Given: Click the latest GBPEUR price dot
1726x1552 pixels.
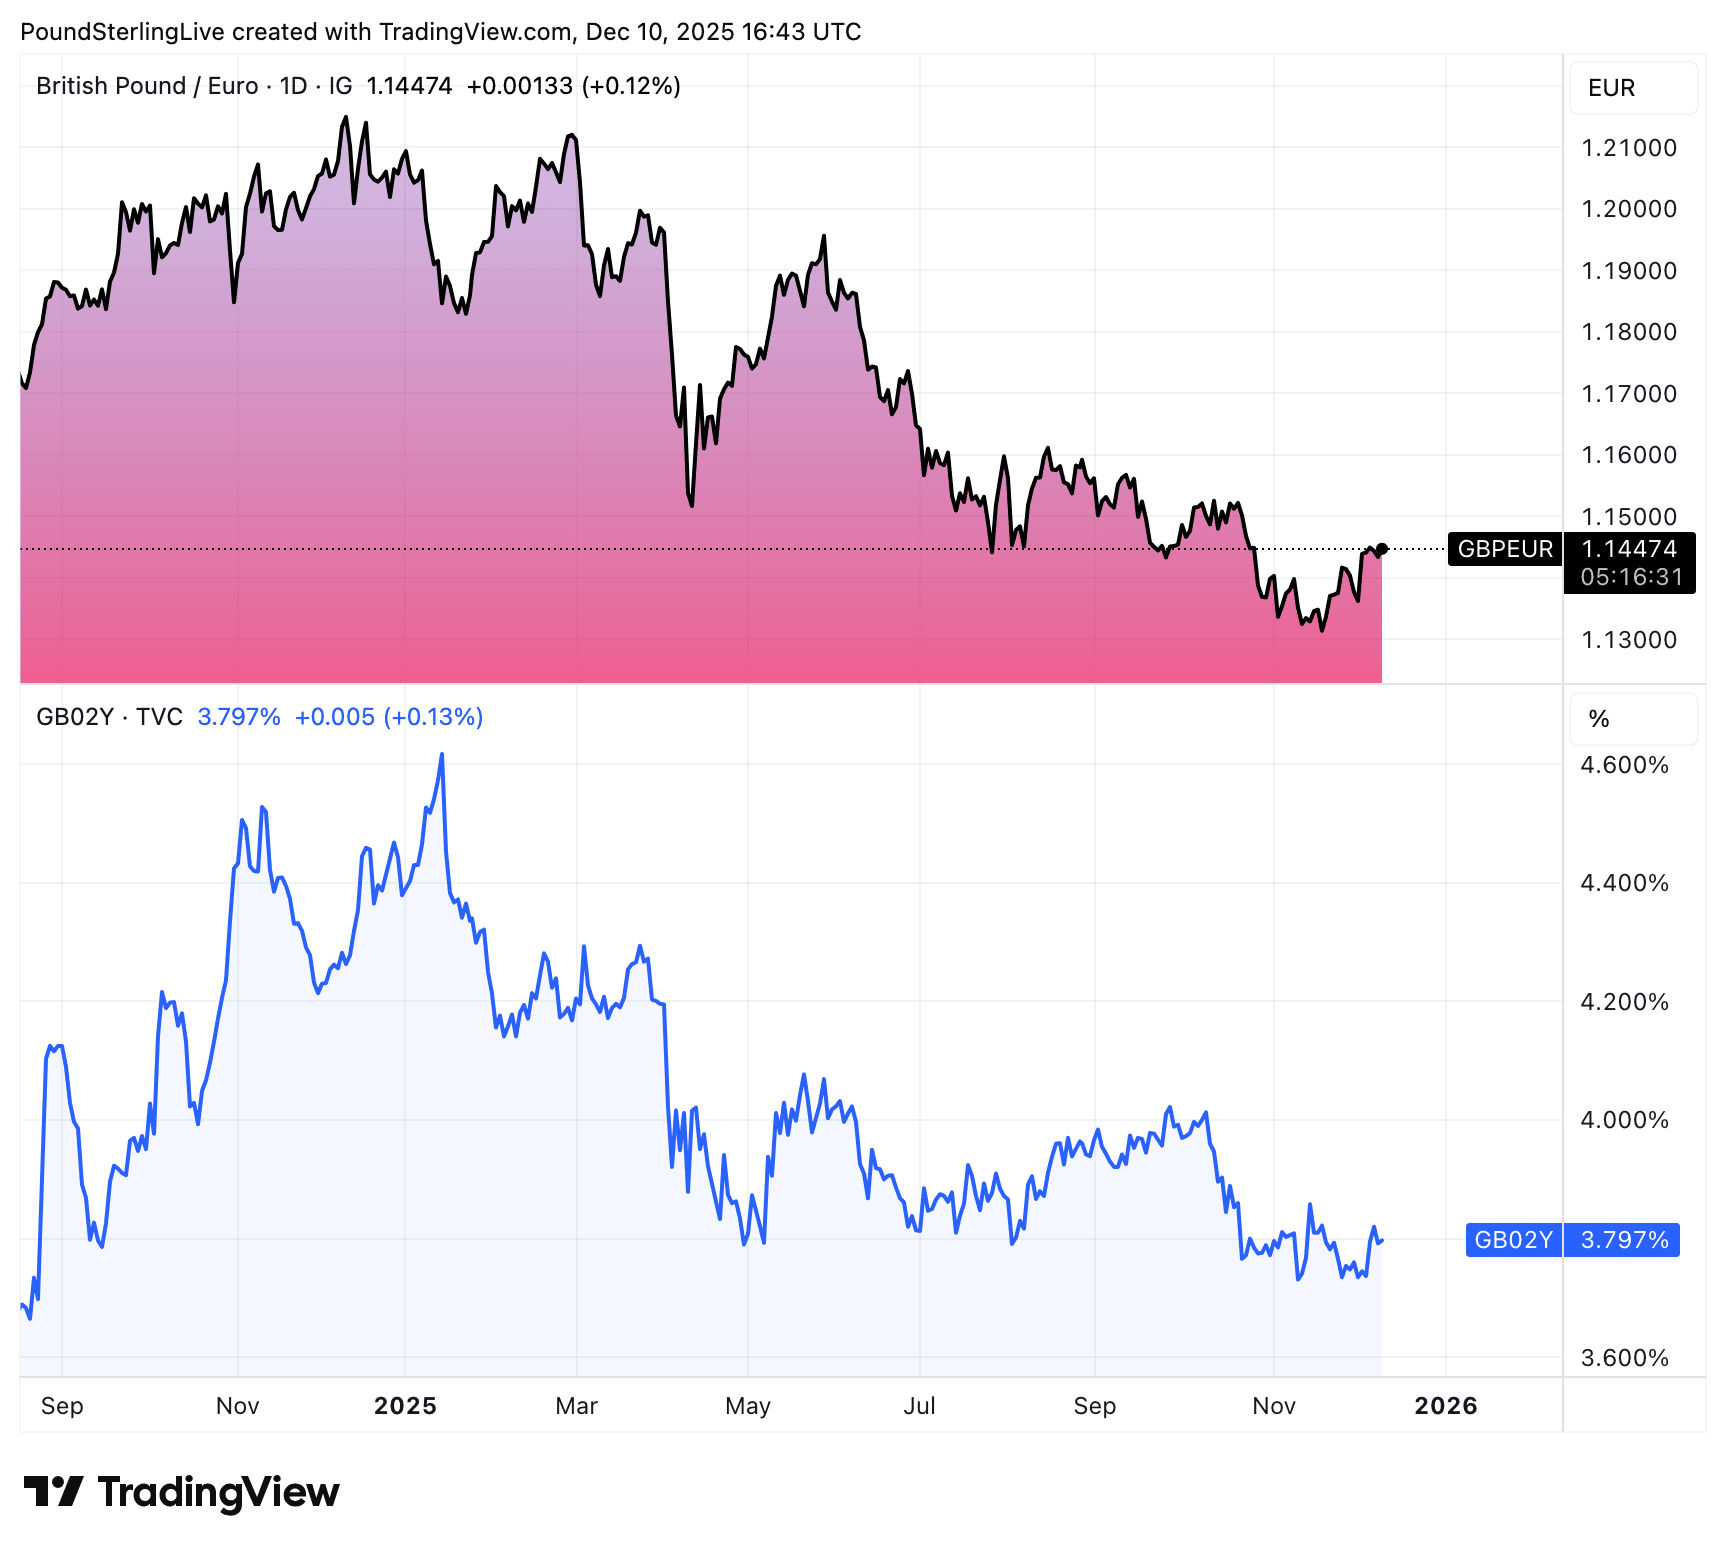Looking at the screenshot, I should (x=1382, y=549).
